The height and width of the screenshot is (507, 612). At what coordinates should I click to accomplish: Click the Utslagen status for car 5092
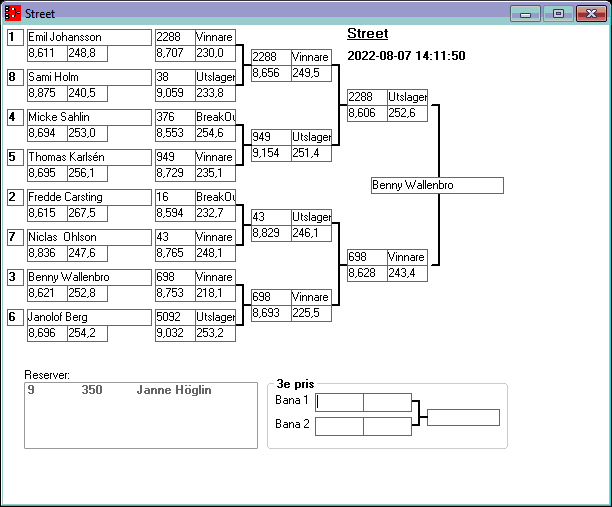215,317
